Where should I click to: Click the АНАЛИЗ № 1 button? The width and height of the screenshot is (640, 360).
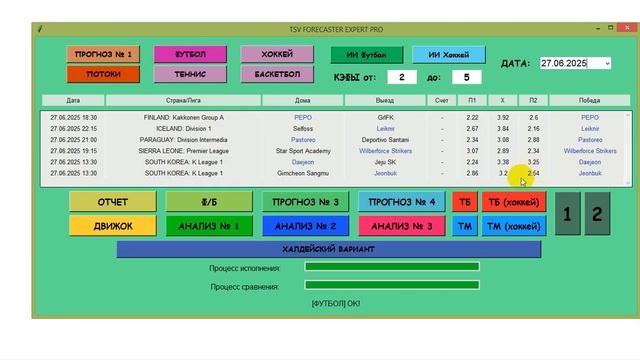tap(209, 226)
